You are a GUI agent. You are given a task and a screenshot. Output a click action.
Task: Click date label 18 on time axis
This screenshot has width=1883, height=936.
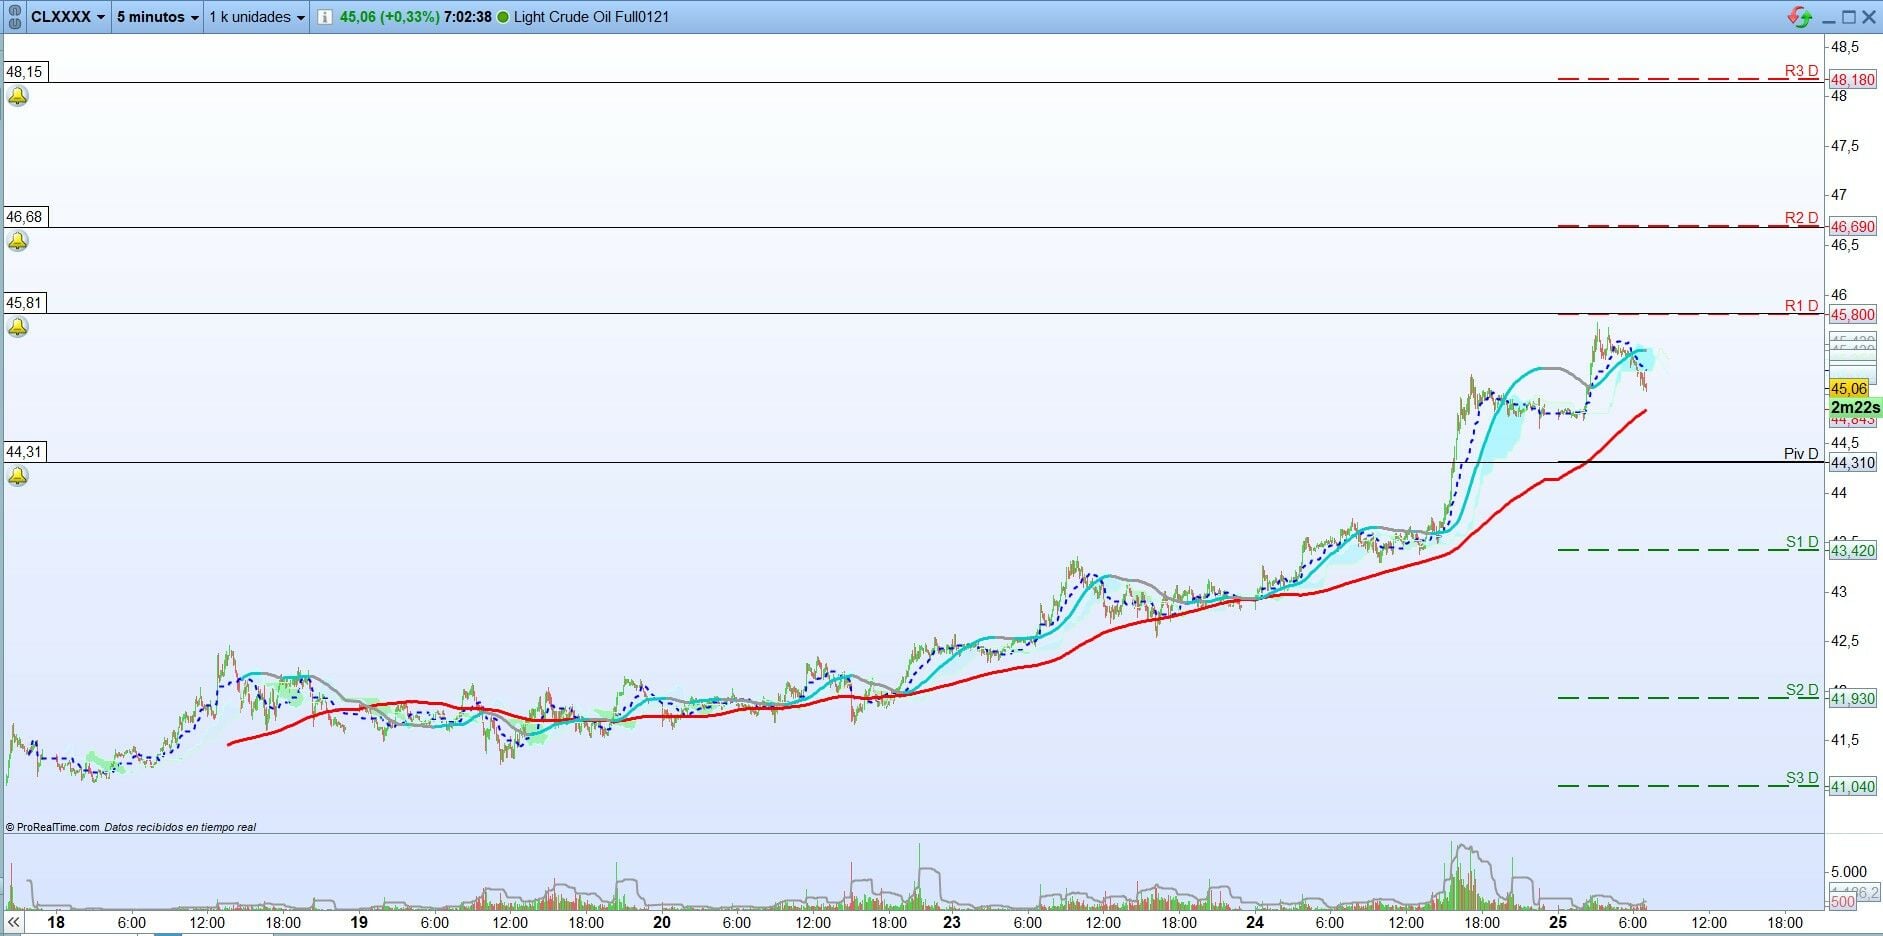click(x=55, y=923)
